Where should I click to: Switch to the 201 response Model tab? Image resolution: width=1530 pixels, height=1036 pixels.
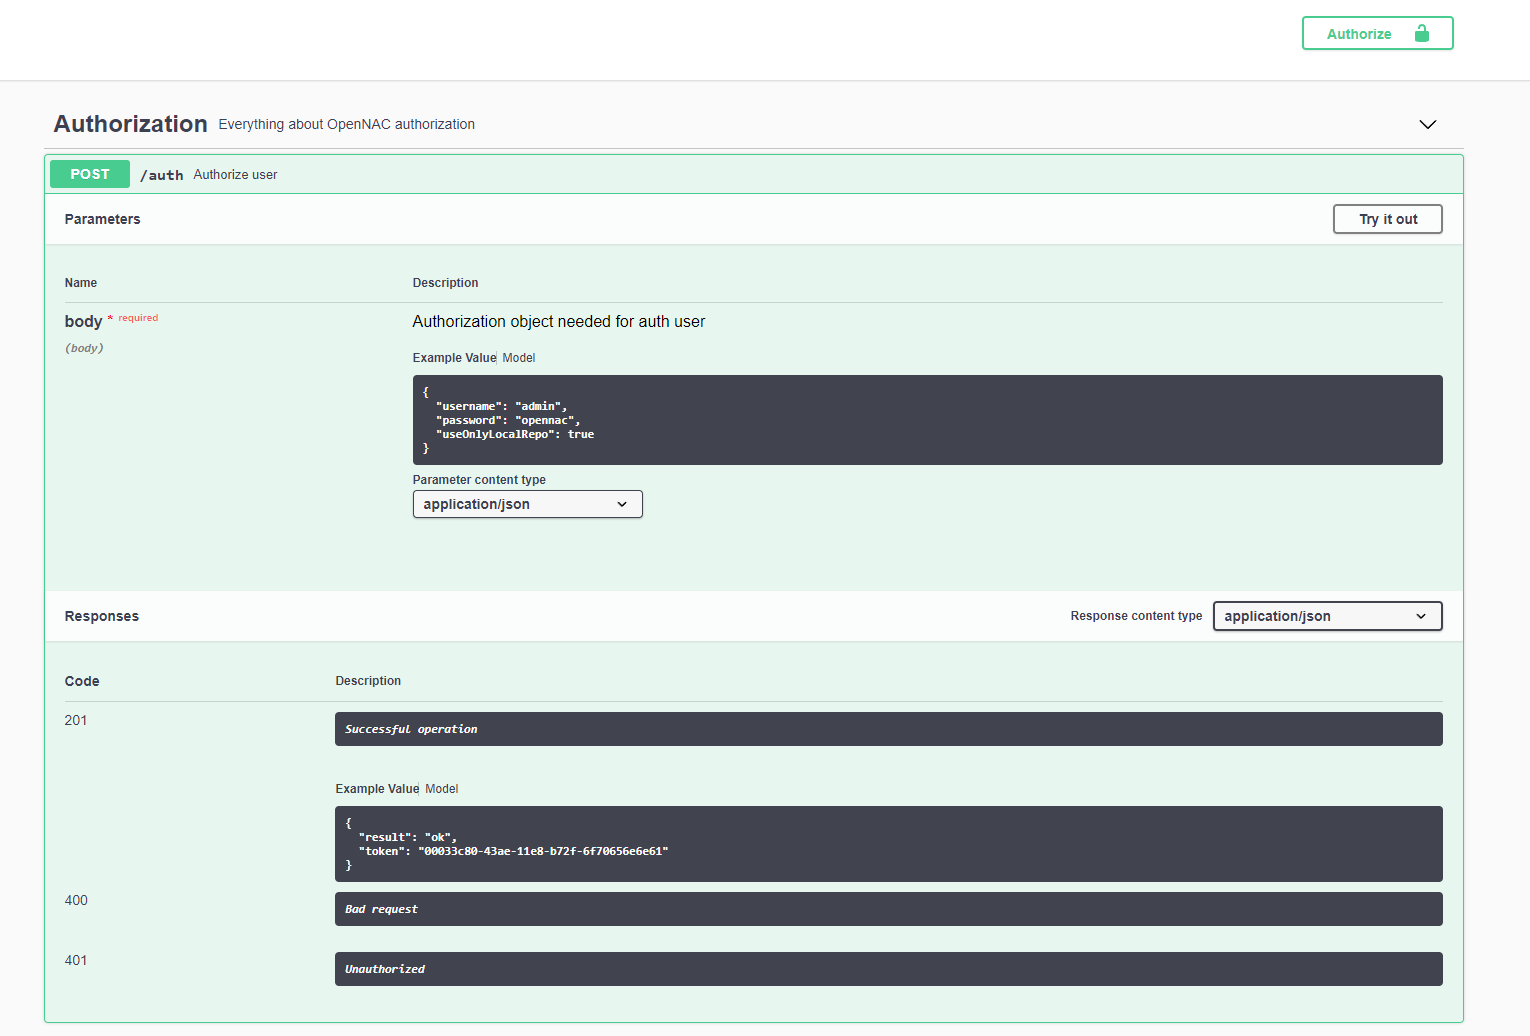[442, 789]
